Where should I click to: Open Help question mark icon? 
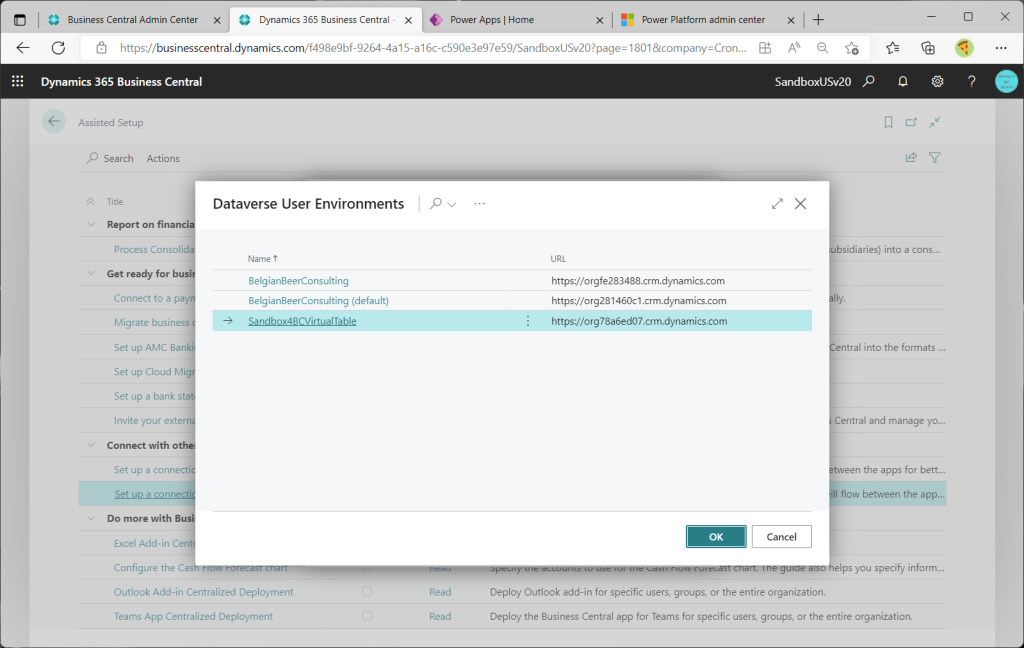coord(972,81)
